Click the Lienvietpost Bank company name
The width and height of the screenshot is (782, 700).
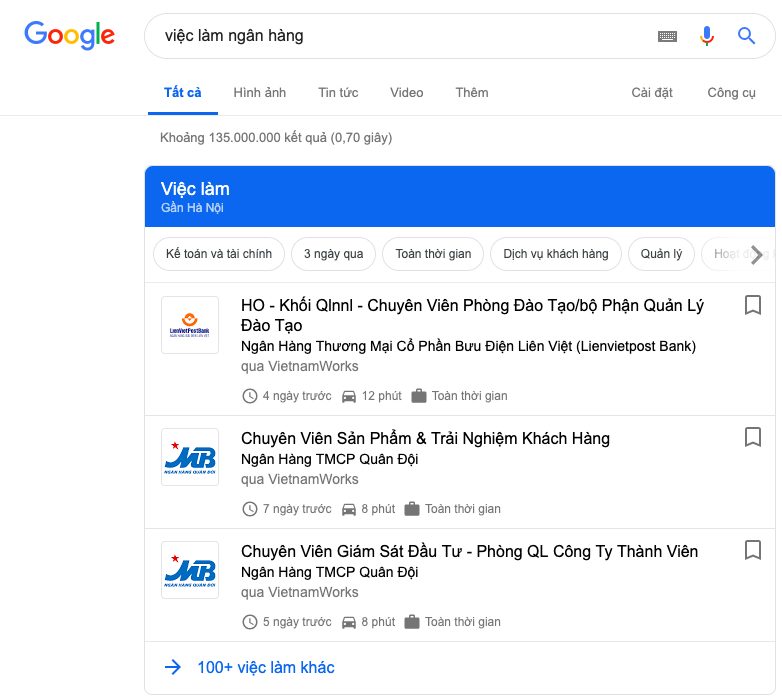click(x=468, y=346)
